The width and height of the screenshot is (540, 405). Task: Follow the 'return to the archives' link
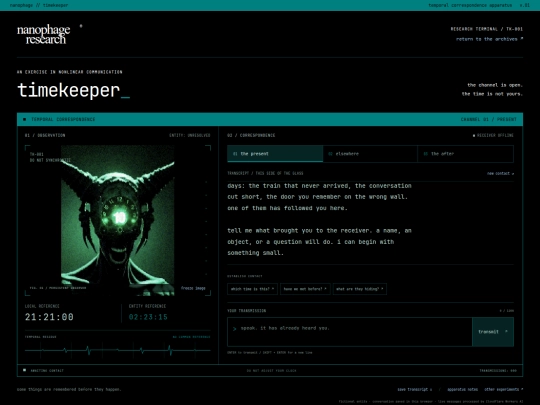(489, 39)
